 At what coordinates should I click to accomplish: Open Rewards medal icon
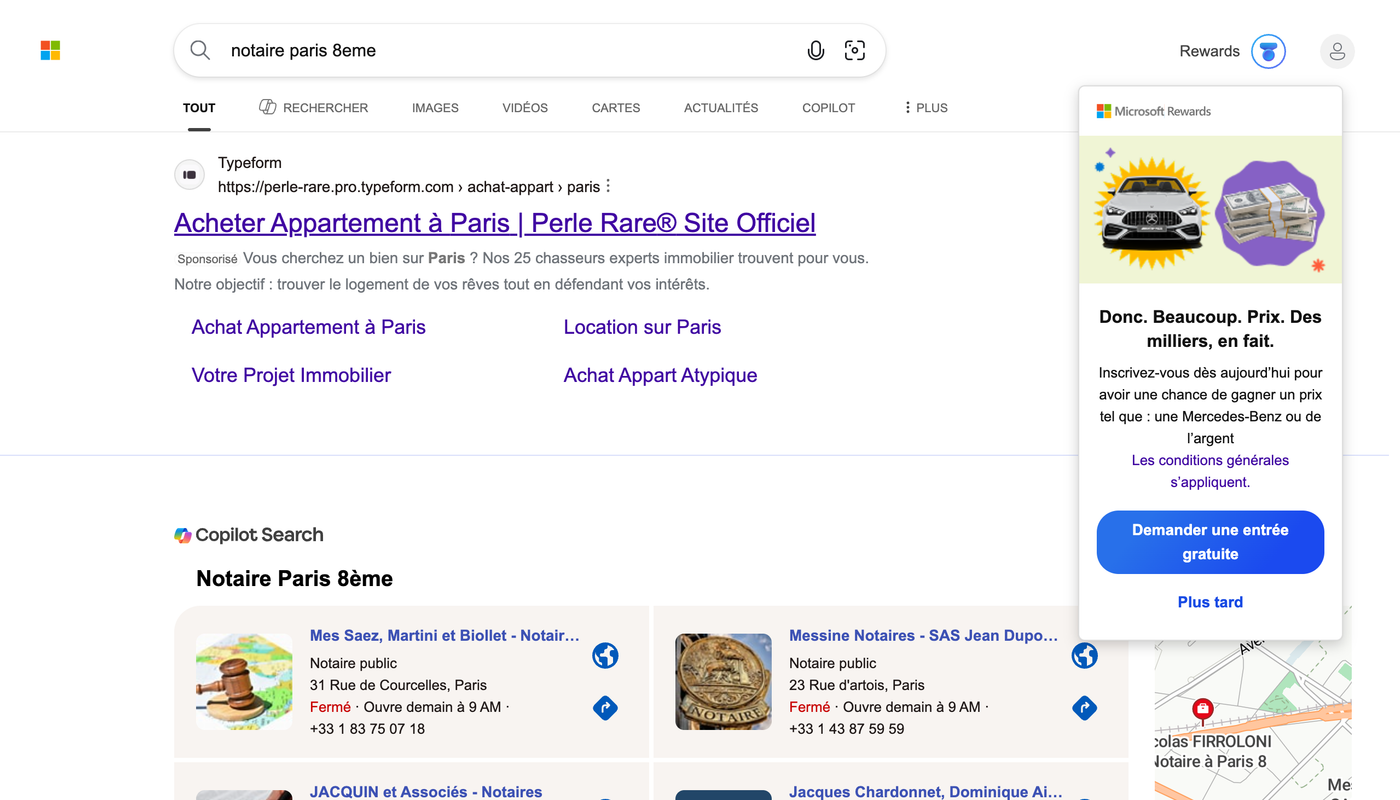coord(1268,51)
